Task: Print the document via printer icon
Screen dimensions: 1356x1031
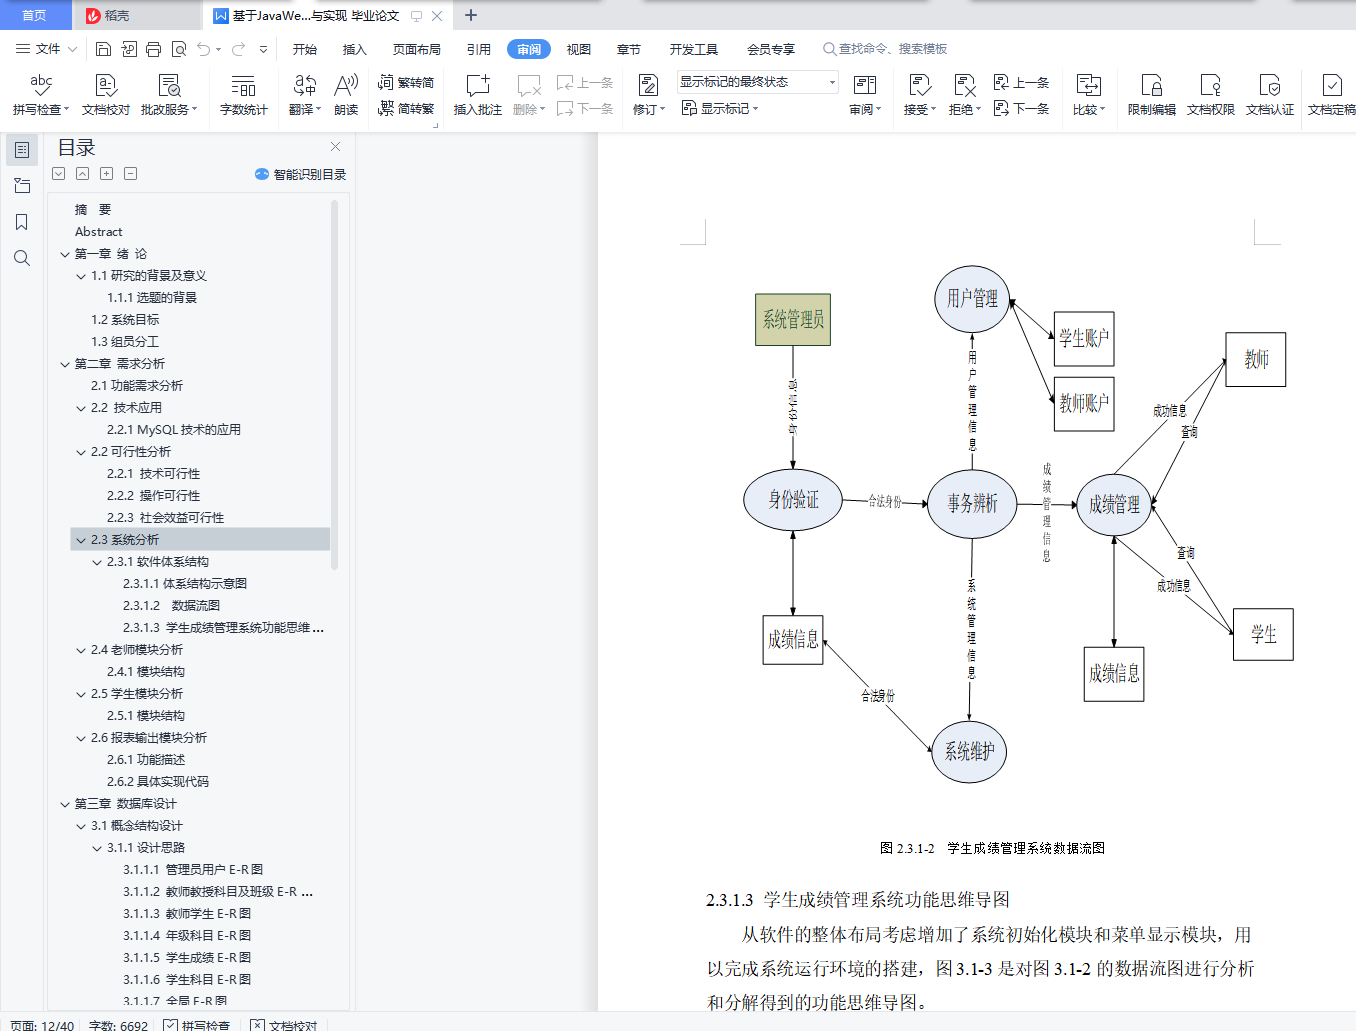Action: [x=153, y=49]
